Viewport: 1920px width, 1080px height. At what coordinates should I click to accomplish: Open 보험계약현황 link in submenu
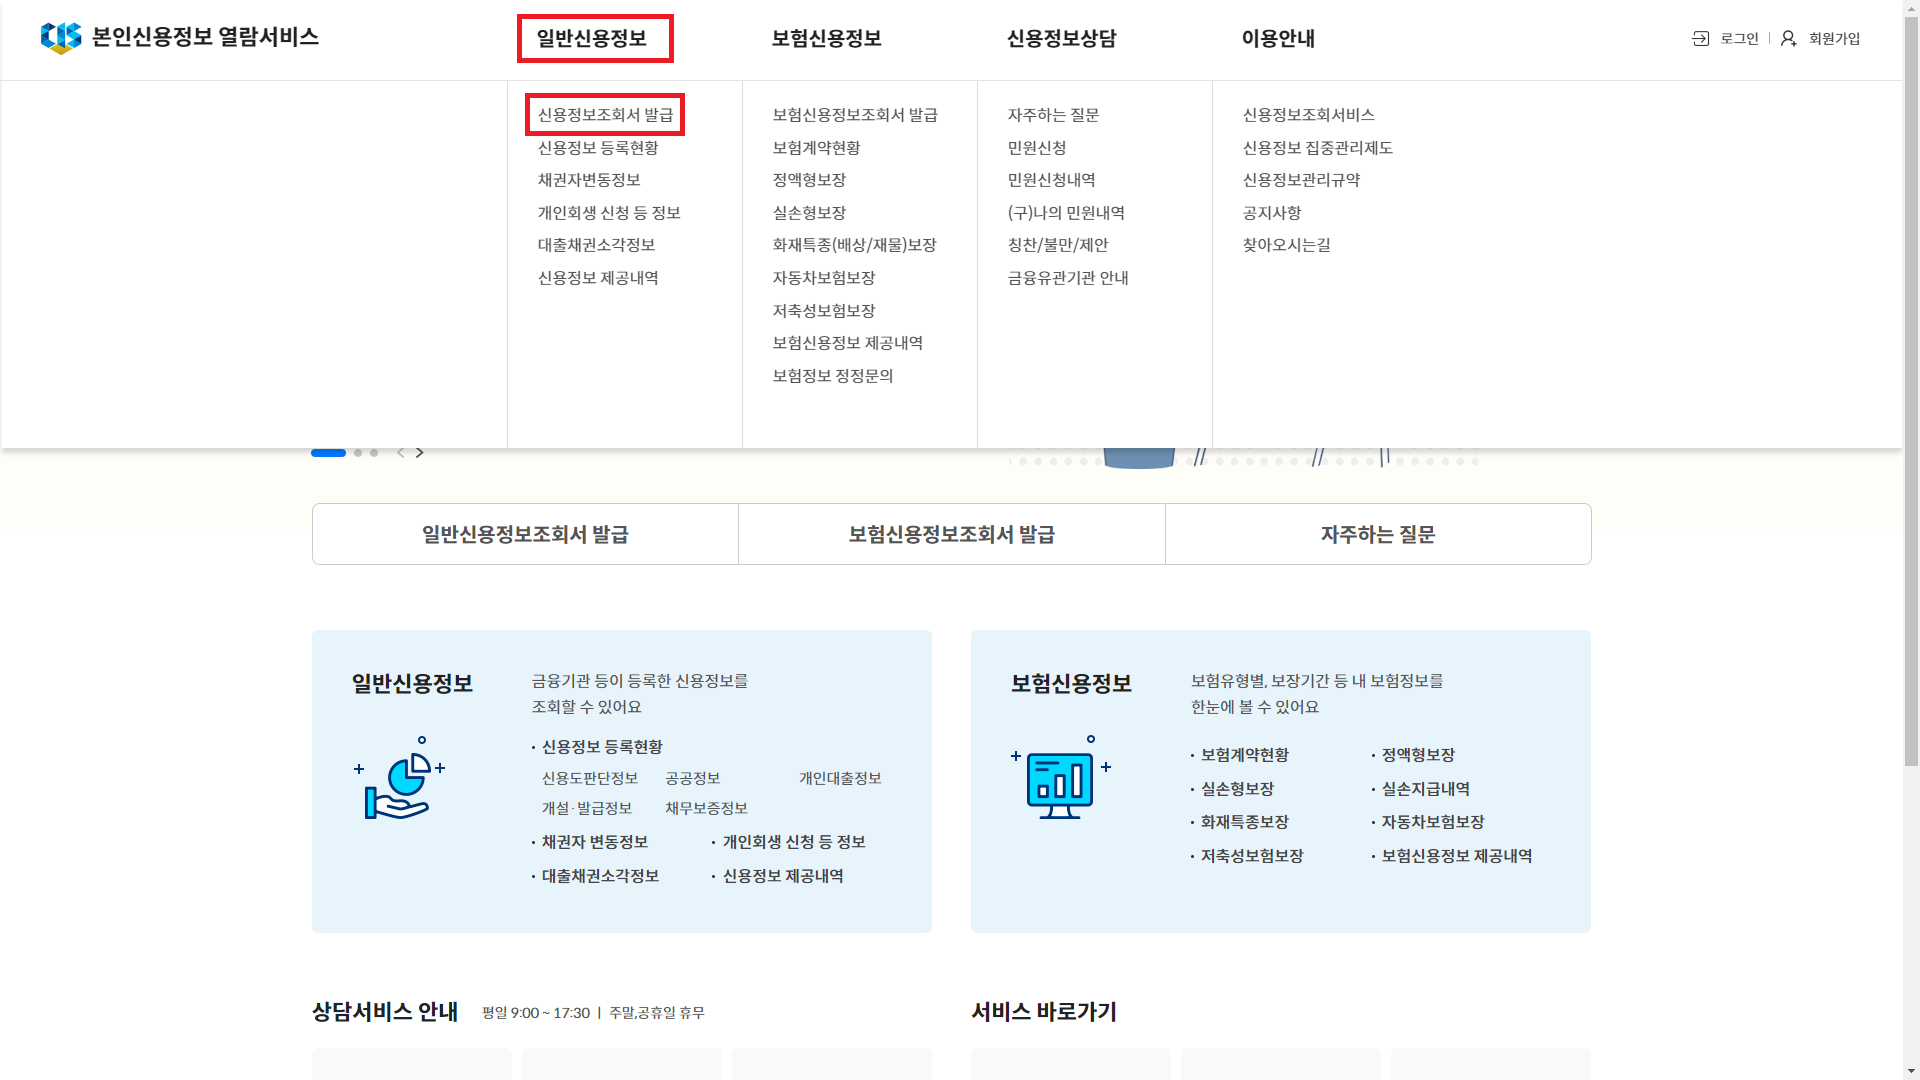pos(816,148)
